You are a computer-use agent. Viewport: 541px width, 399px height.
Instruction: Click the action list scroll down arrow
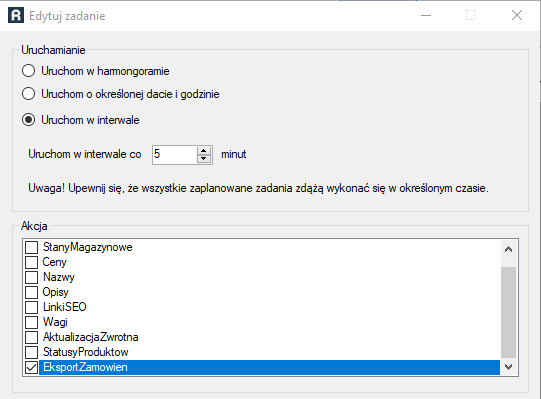point(508,367)
